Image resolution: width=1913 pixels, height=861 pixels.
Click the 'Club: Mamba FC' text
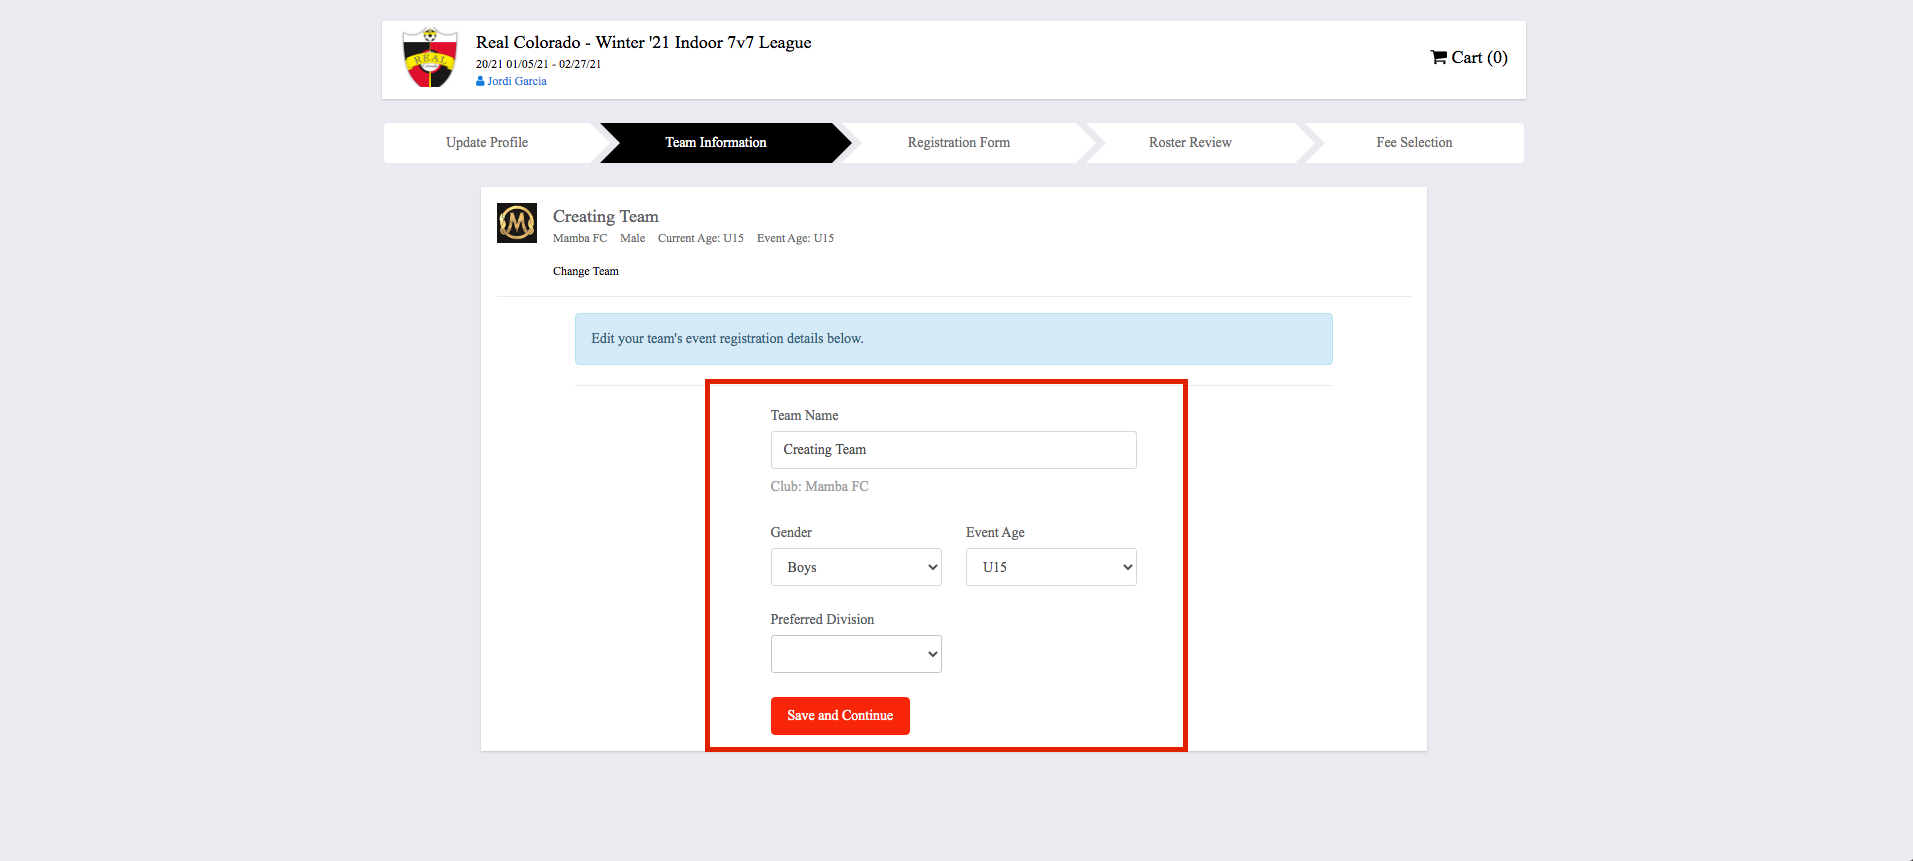pos(820,486)
